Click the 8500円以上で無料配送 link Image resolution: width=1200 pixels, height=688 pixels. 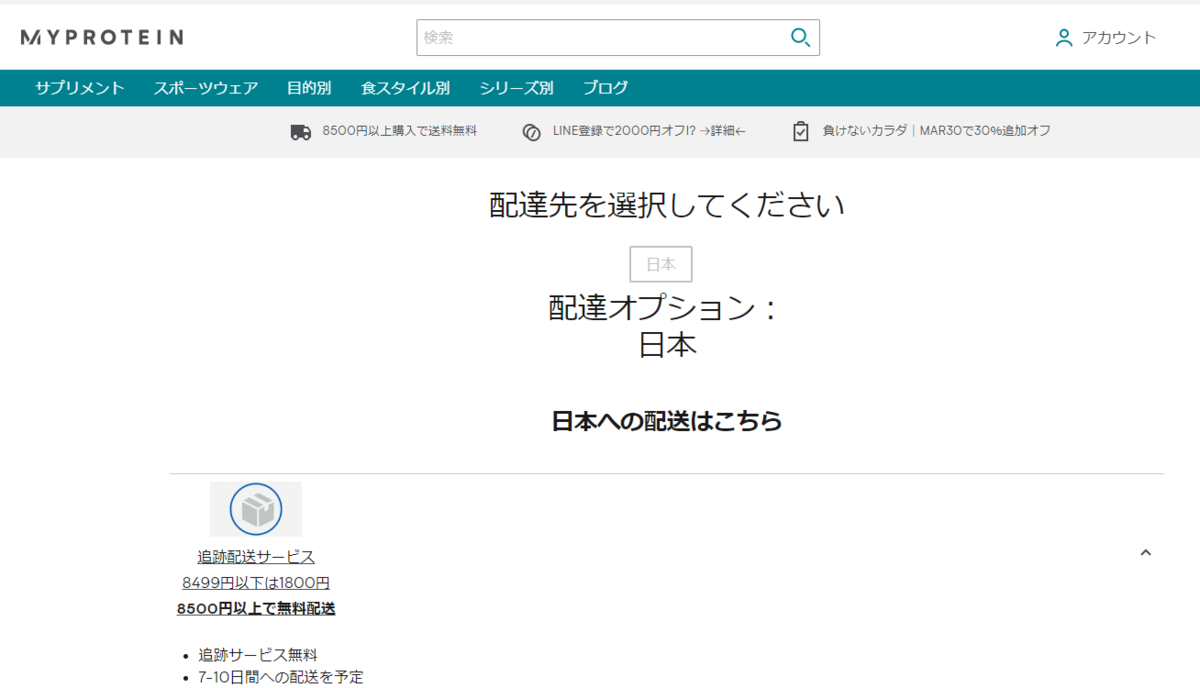(x=256, y=608)
